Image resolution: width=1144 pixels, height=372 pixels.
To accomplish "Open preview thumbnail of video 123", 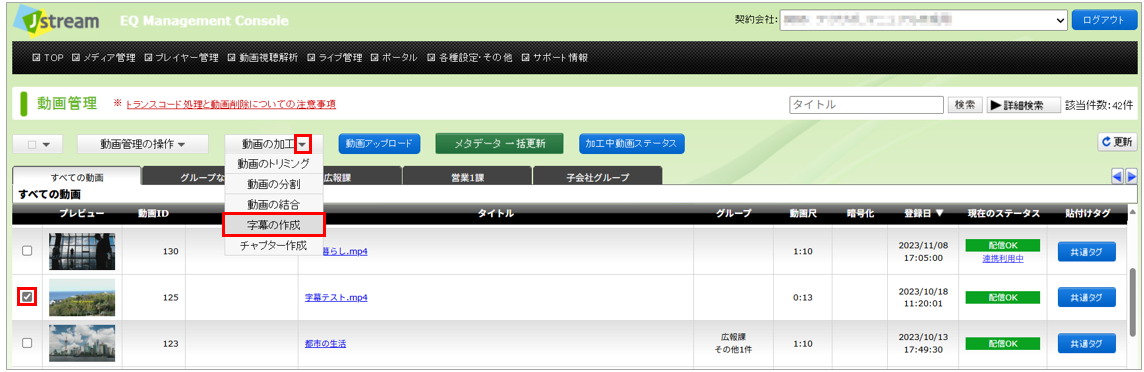I will (82, 343).
